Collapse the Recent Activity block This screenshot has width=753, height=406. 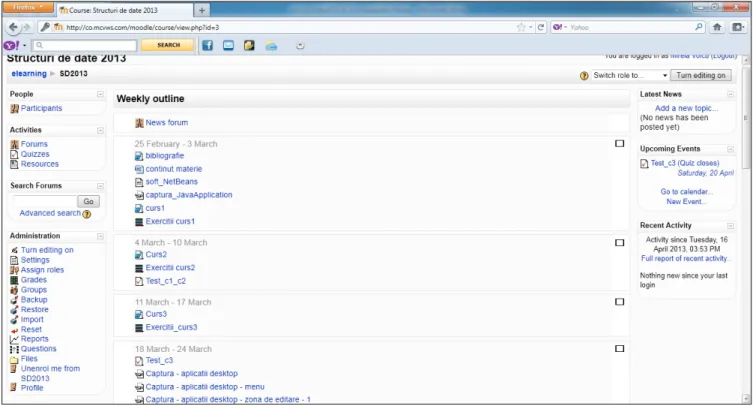tap(730, 226)
